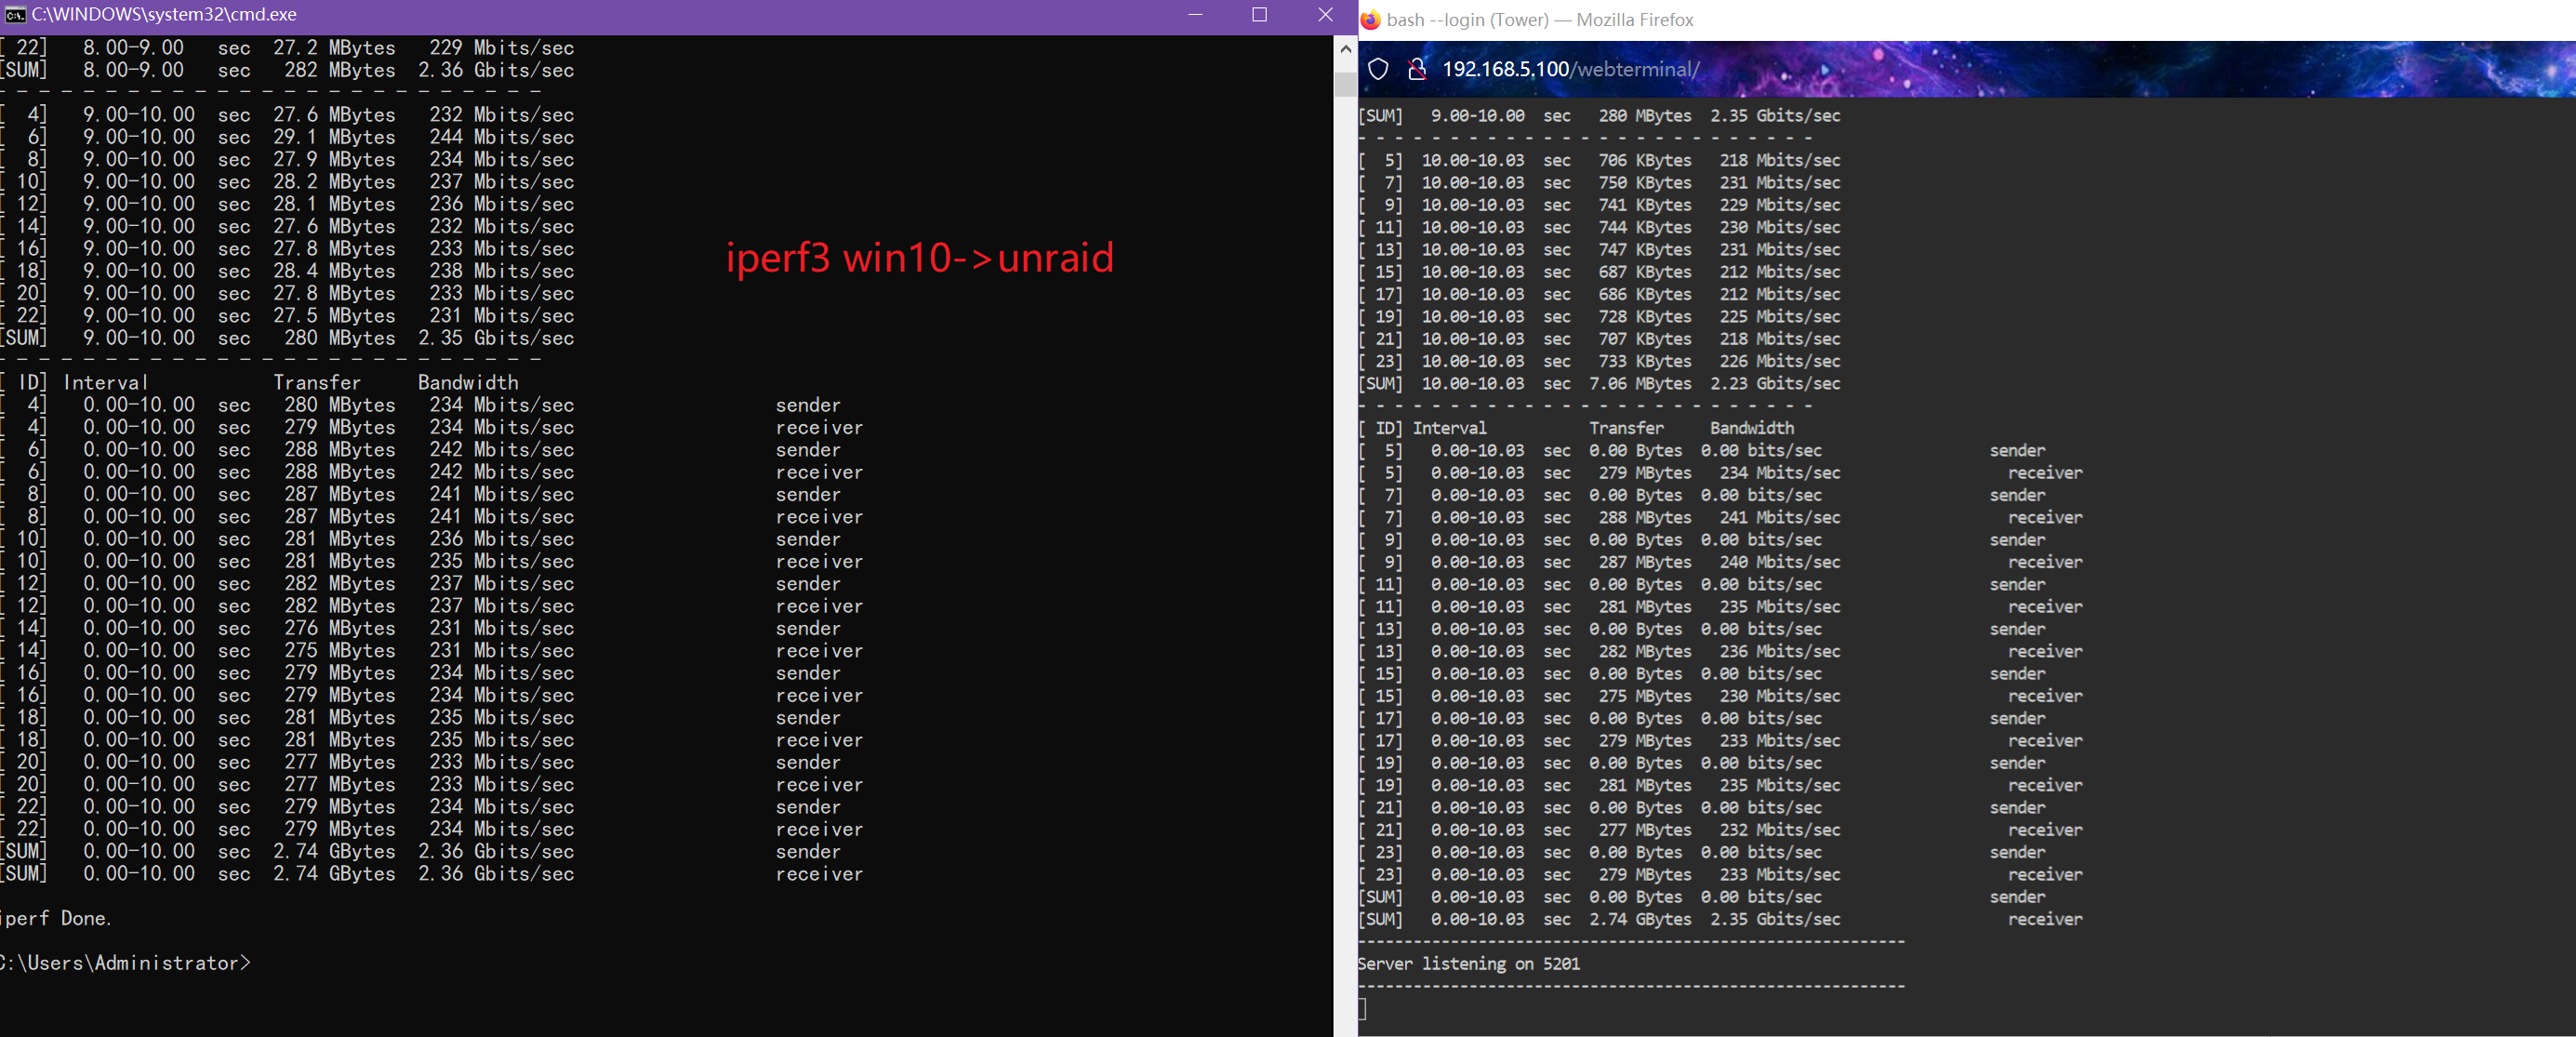The height and width of the screenshot is (1037, 2576).
Task: Click the cmd window vertical scrollbar thumb
Action: pos(1345,84)
